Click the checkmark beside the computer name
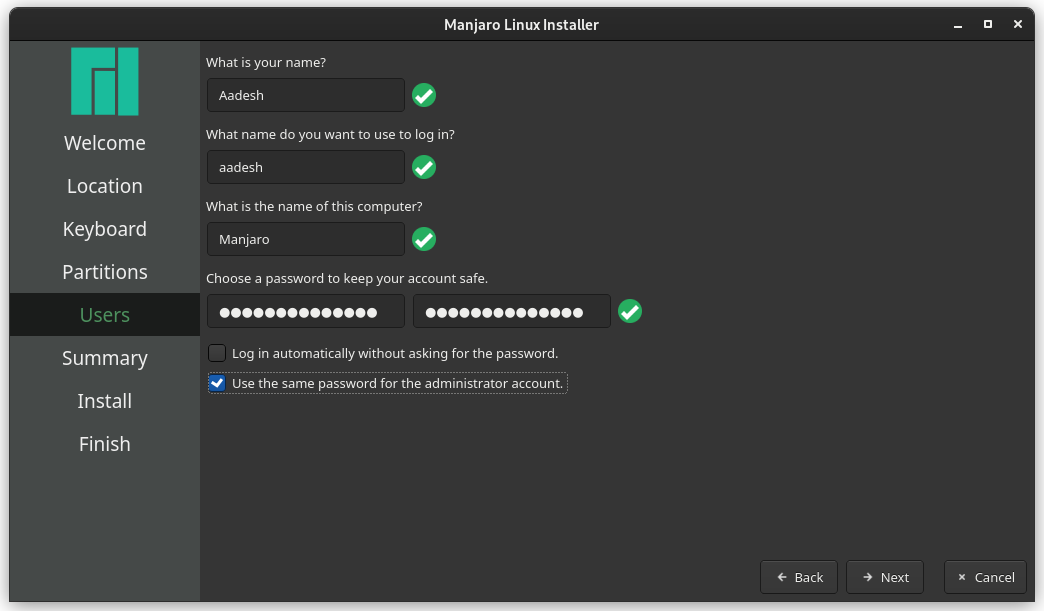 (x=423, y=239)
